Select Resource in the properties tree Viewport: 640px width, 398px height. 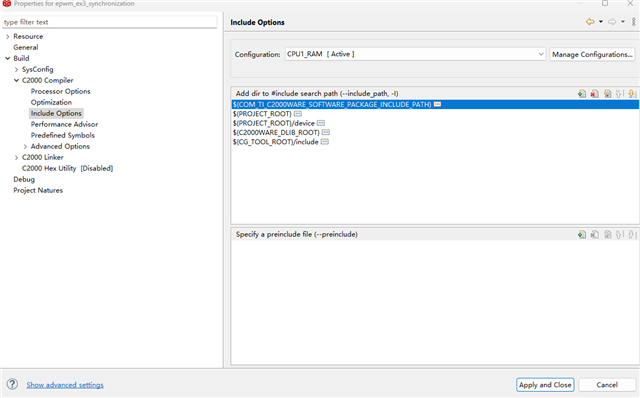28,36
